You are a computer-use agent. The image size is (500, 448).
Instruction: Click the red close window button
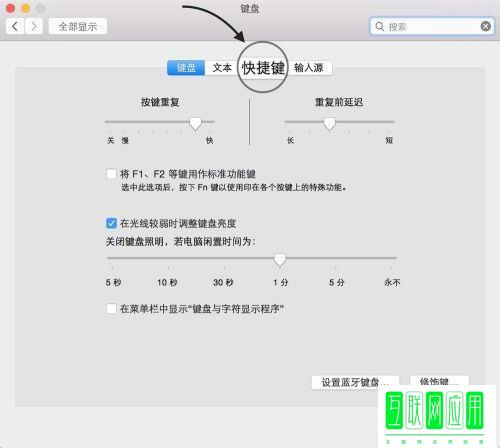[x=11, y=8]
